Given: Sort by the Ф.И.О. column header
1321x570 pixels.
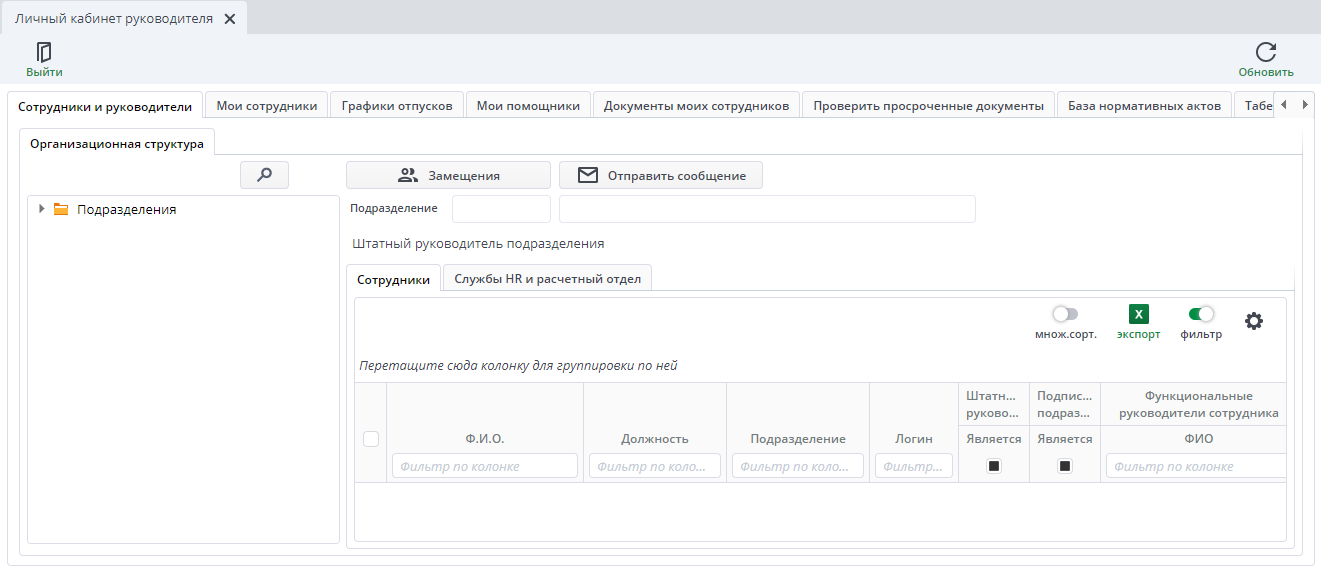Looking at the screenshot, I should [485, 438].
